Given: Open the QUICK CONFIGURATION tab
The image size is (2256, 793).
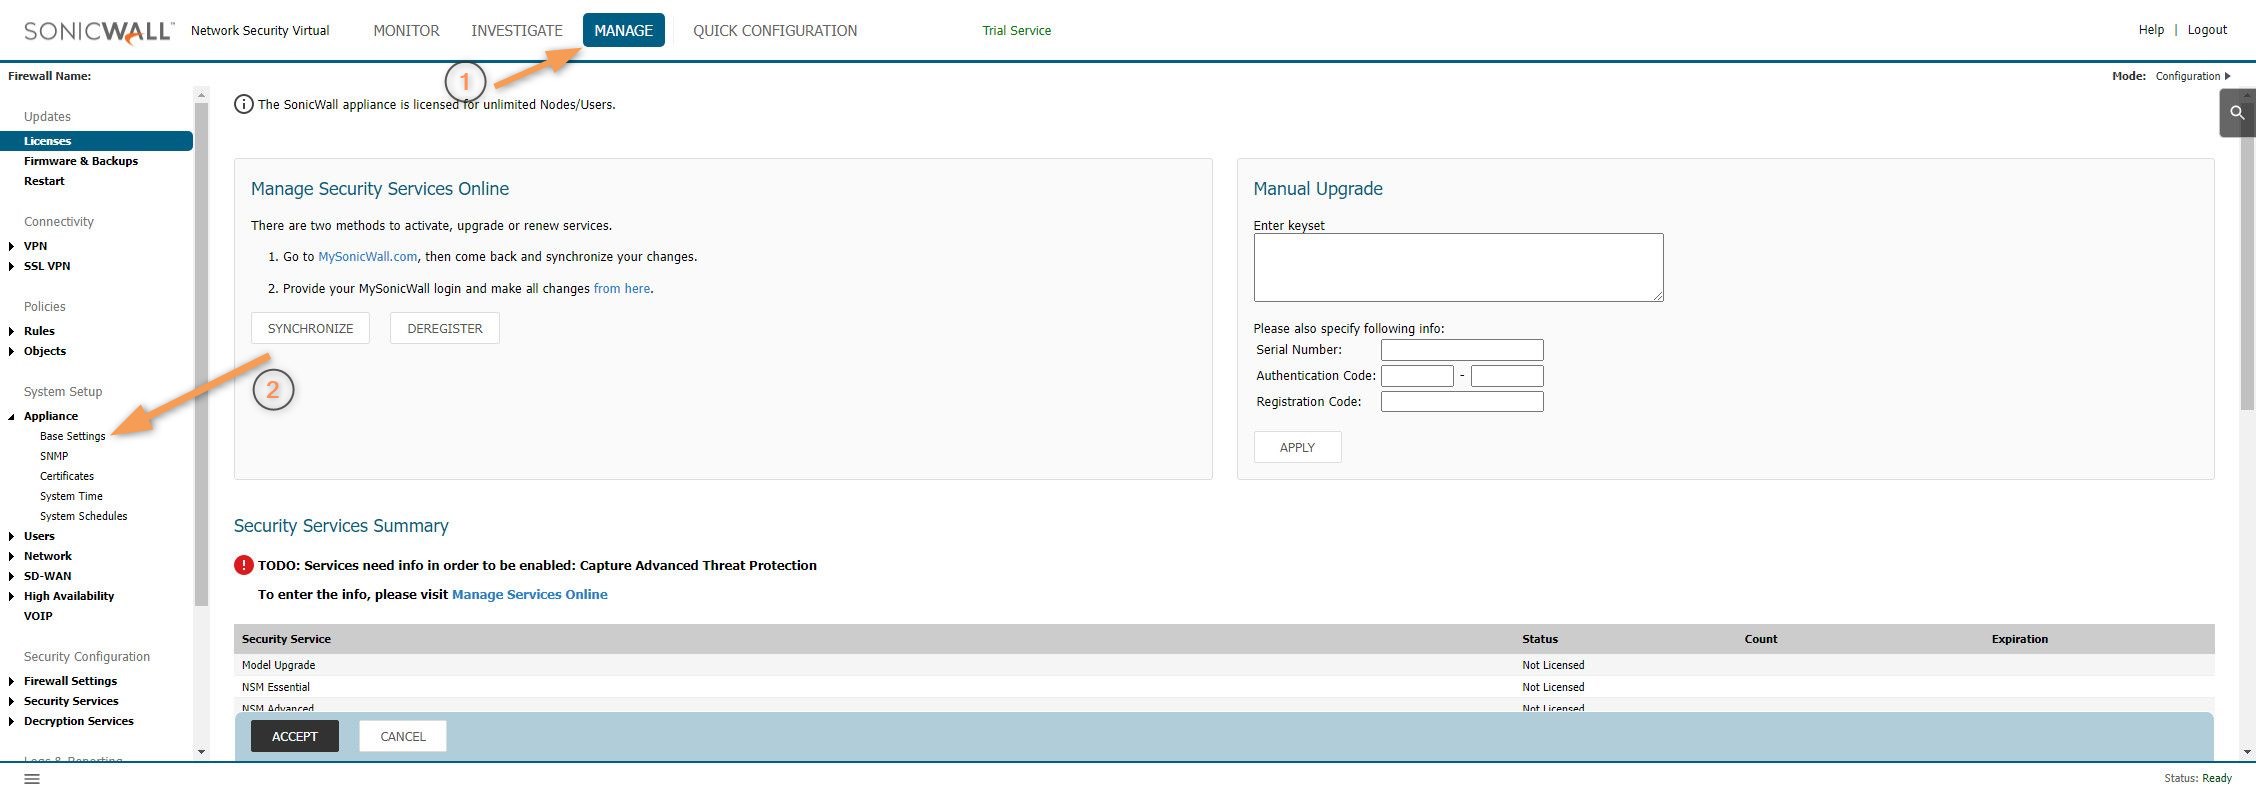Looking at the screenshot, I should point(774,31).
